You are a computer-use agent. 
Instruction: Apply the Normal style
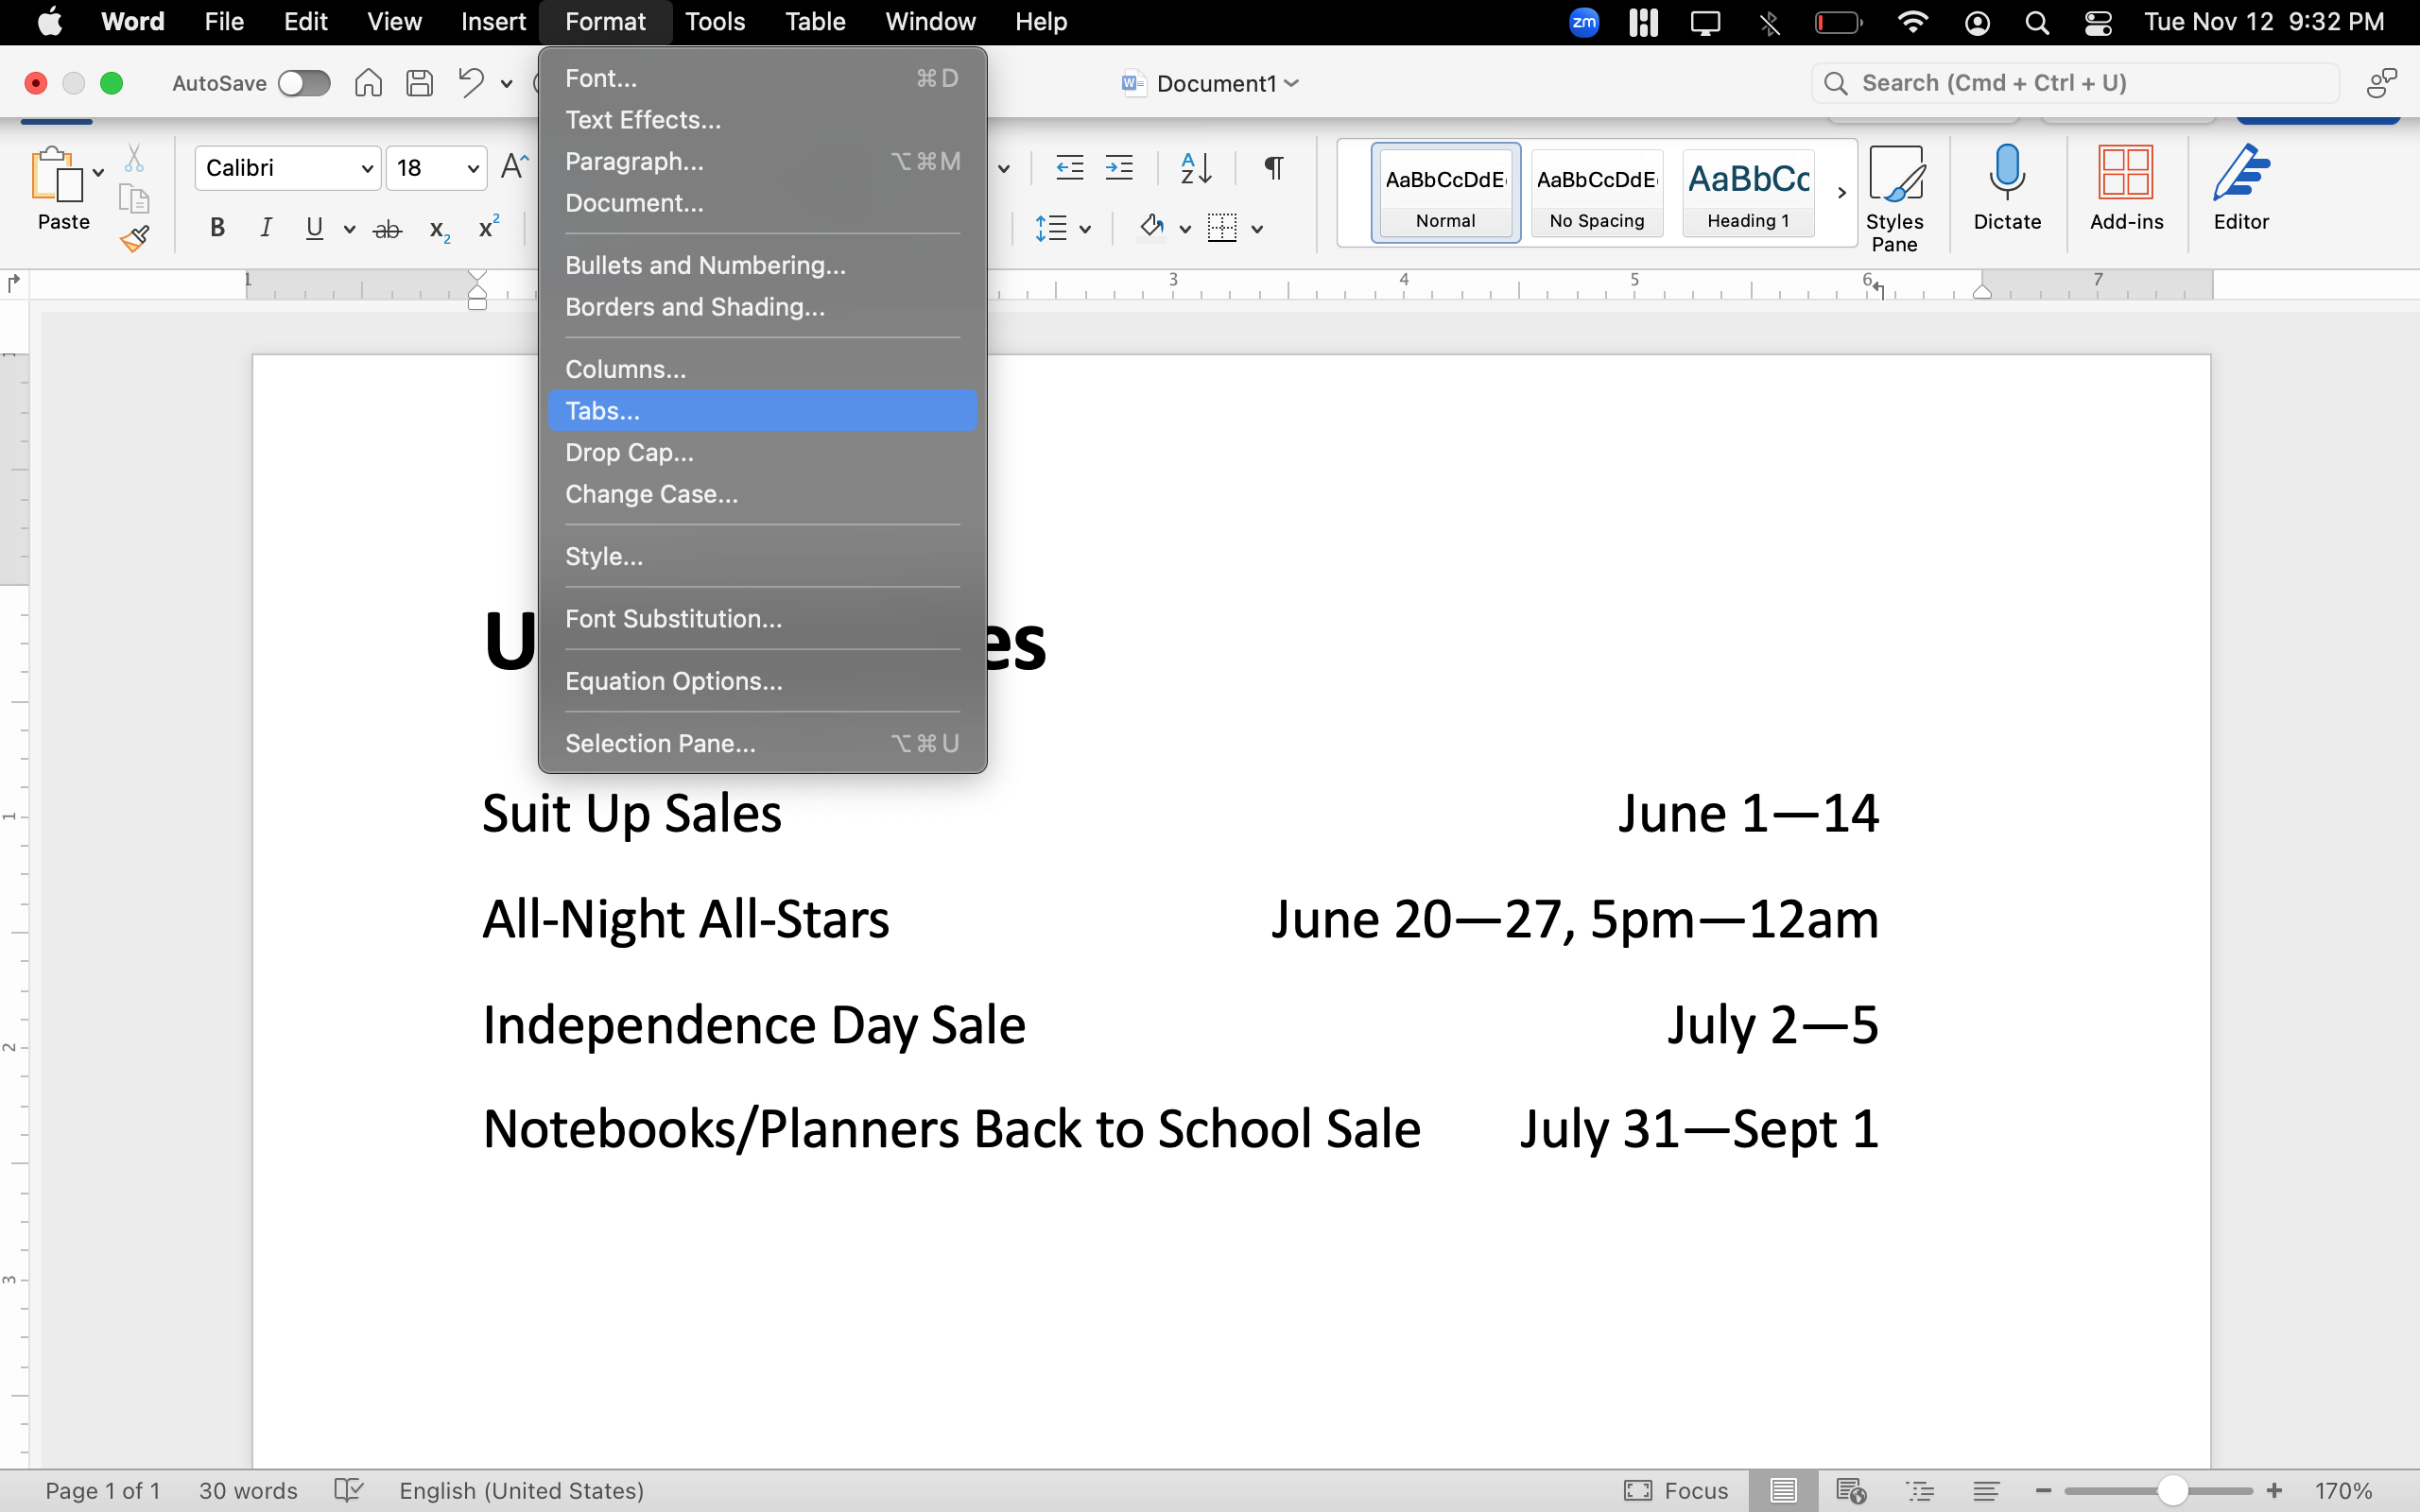click(1445, 192)
